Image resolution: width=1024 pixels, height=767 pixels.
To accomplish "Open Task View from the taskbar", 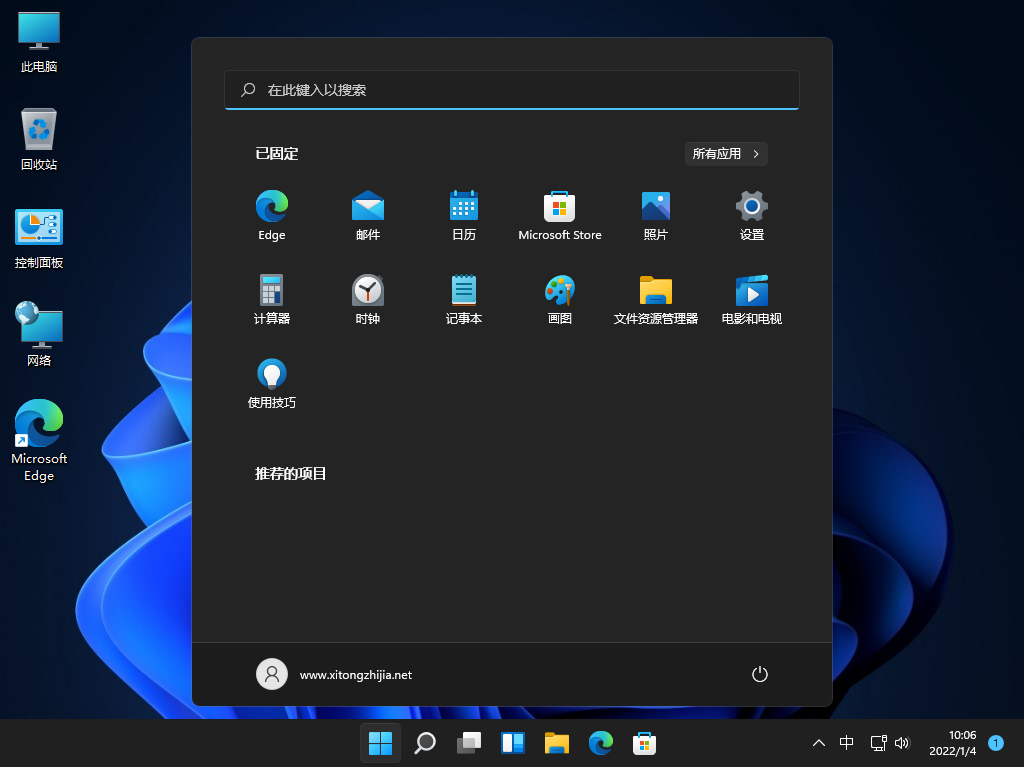I will point(469,743).
